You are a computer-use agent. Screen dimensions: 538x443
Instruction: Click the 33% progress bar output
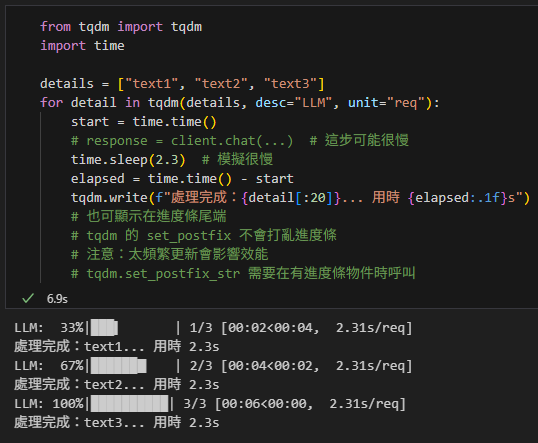(x=213, y=328)
